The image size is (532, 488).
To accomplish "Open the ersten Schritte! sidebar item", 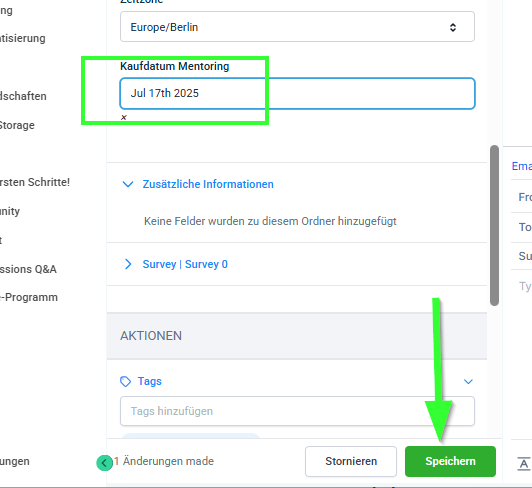I will pos(35,182).
